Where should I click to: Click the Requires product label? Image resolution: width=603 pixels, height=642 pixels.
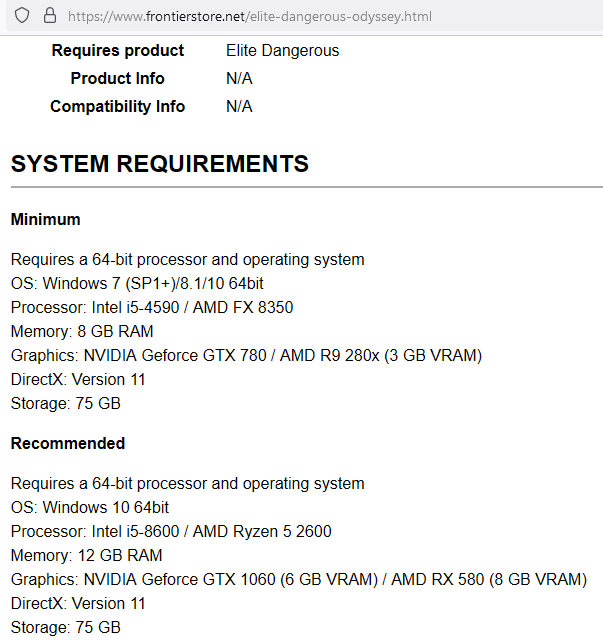click(x=118, y=50)
